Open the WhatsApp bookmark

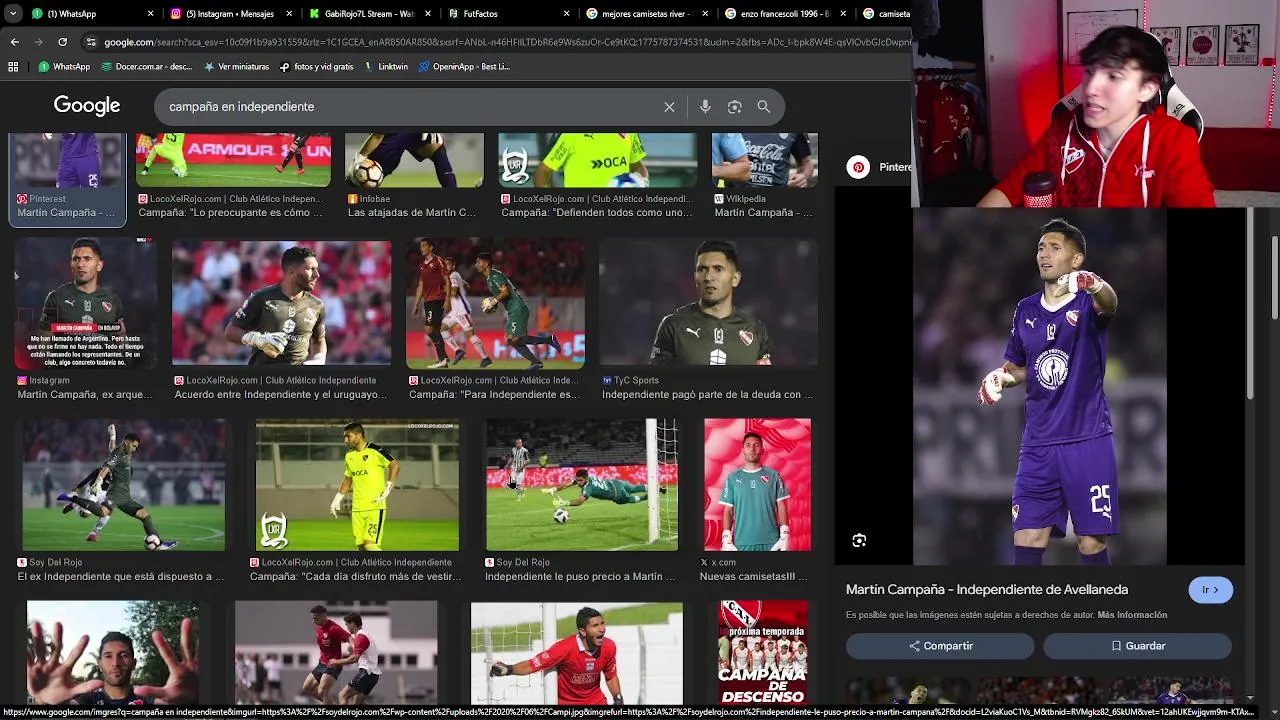tap(64, 67)
